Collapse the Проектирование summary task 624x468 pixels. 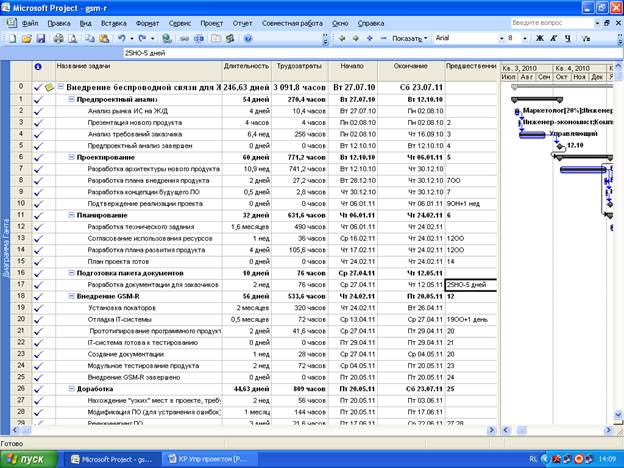pyautogui.click(x=71, y=157)
